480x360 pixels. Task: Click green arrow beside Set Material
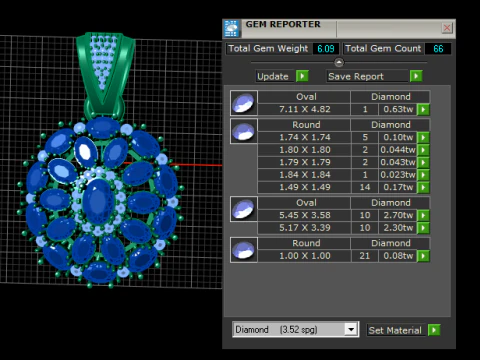point(434,330)
